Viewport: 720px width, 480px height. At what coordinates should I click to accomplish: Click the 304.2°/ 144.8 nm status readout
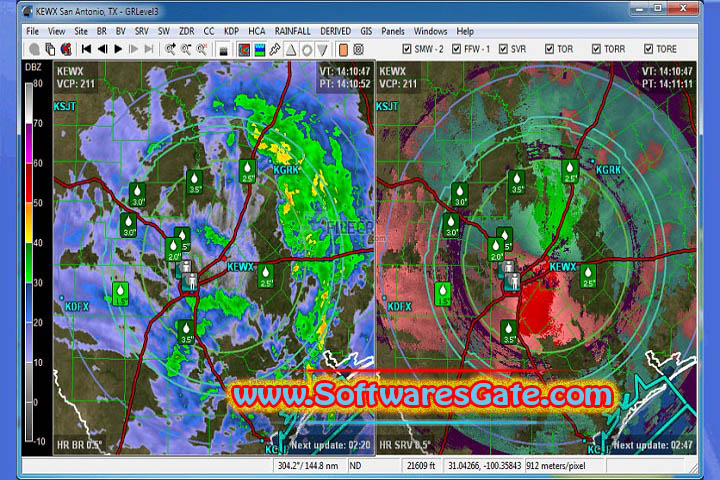308,466
